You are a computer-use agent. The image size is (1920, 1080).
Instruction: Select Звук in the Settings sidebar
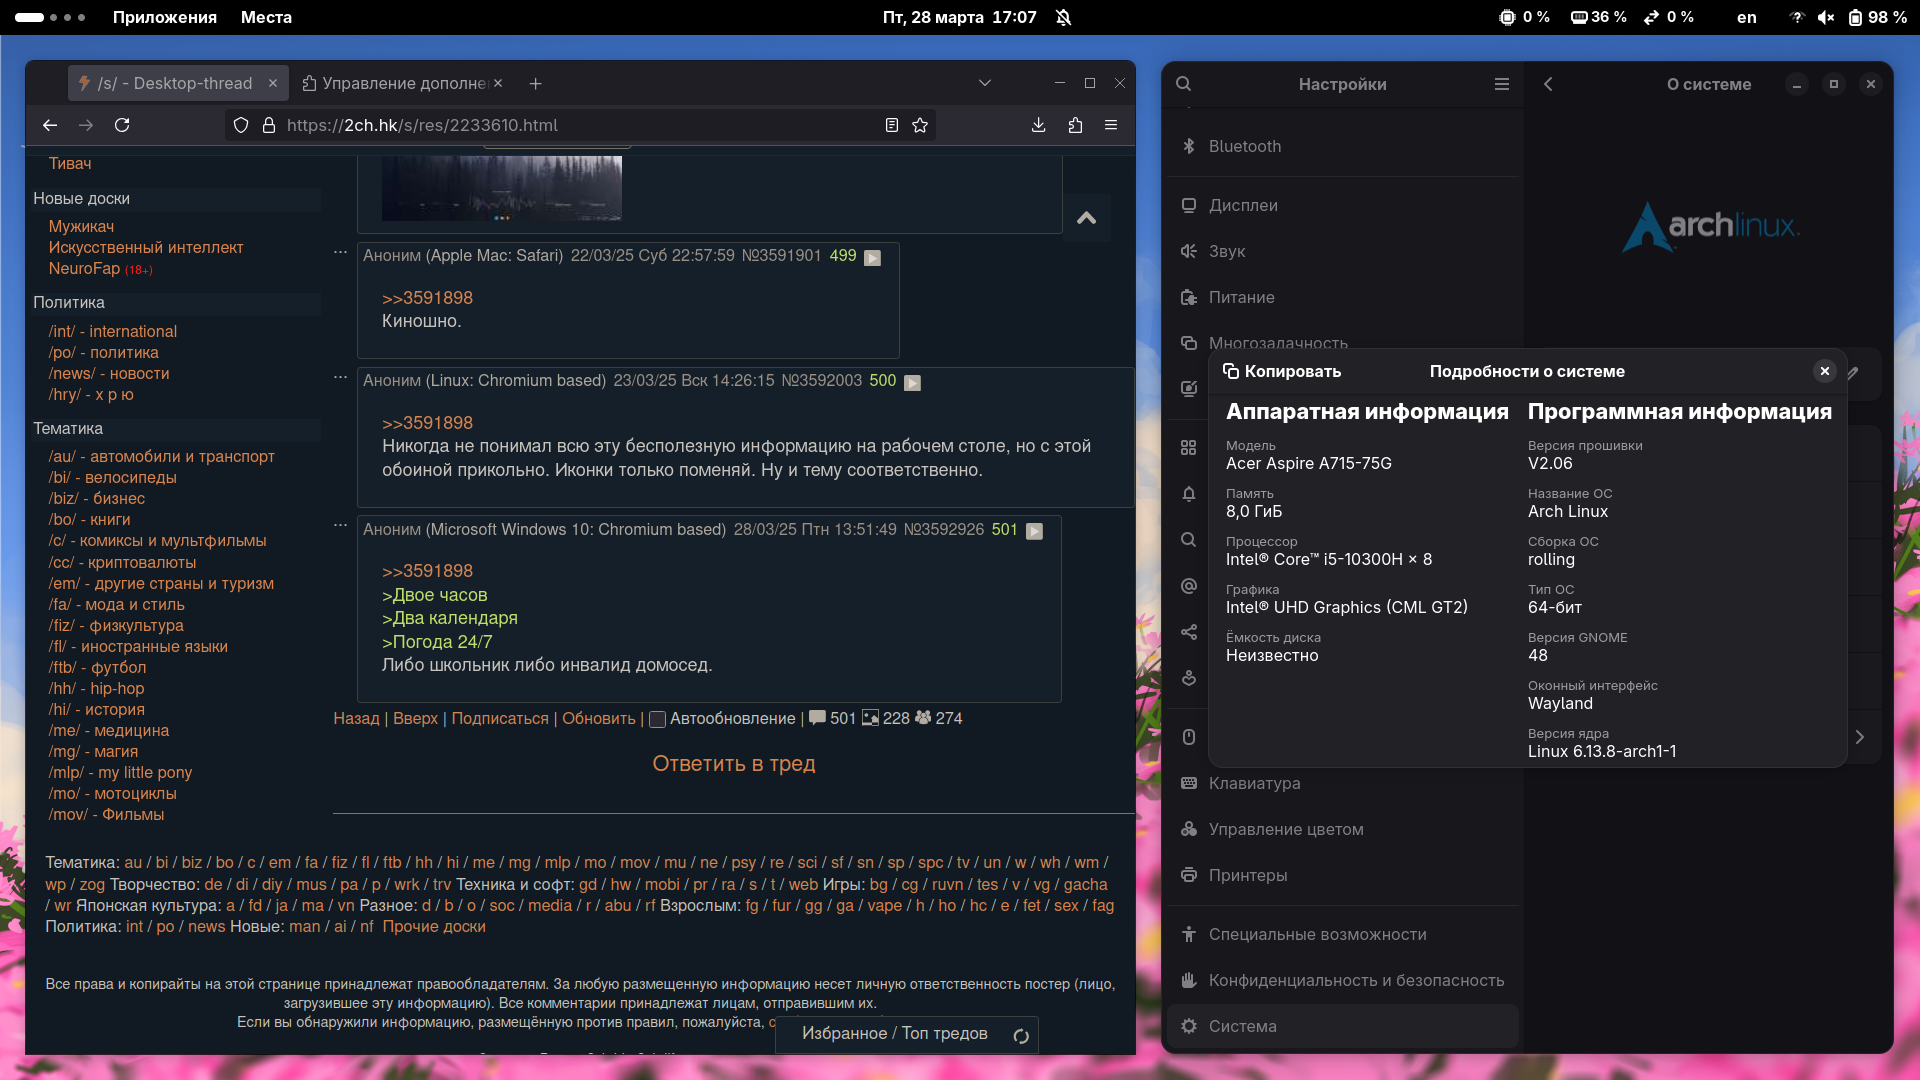(1343, 251)
